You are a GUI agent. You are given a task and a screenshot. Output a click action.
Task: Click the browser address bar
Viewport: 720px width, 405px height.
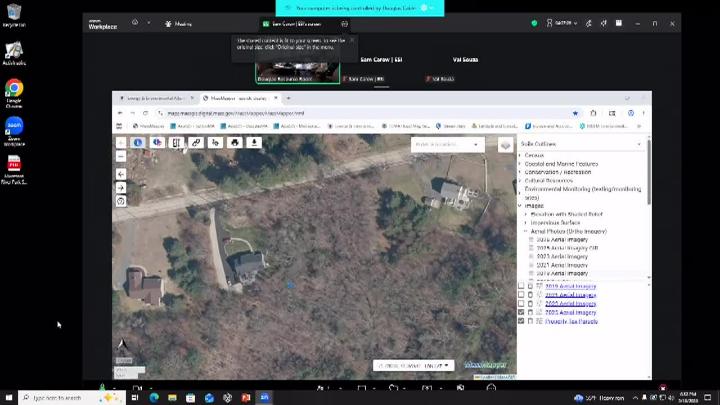pos(363,113)
